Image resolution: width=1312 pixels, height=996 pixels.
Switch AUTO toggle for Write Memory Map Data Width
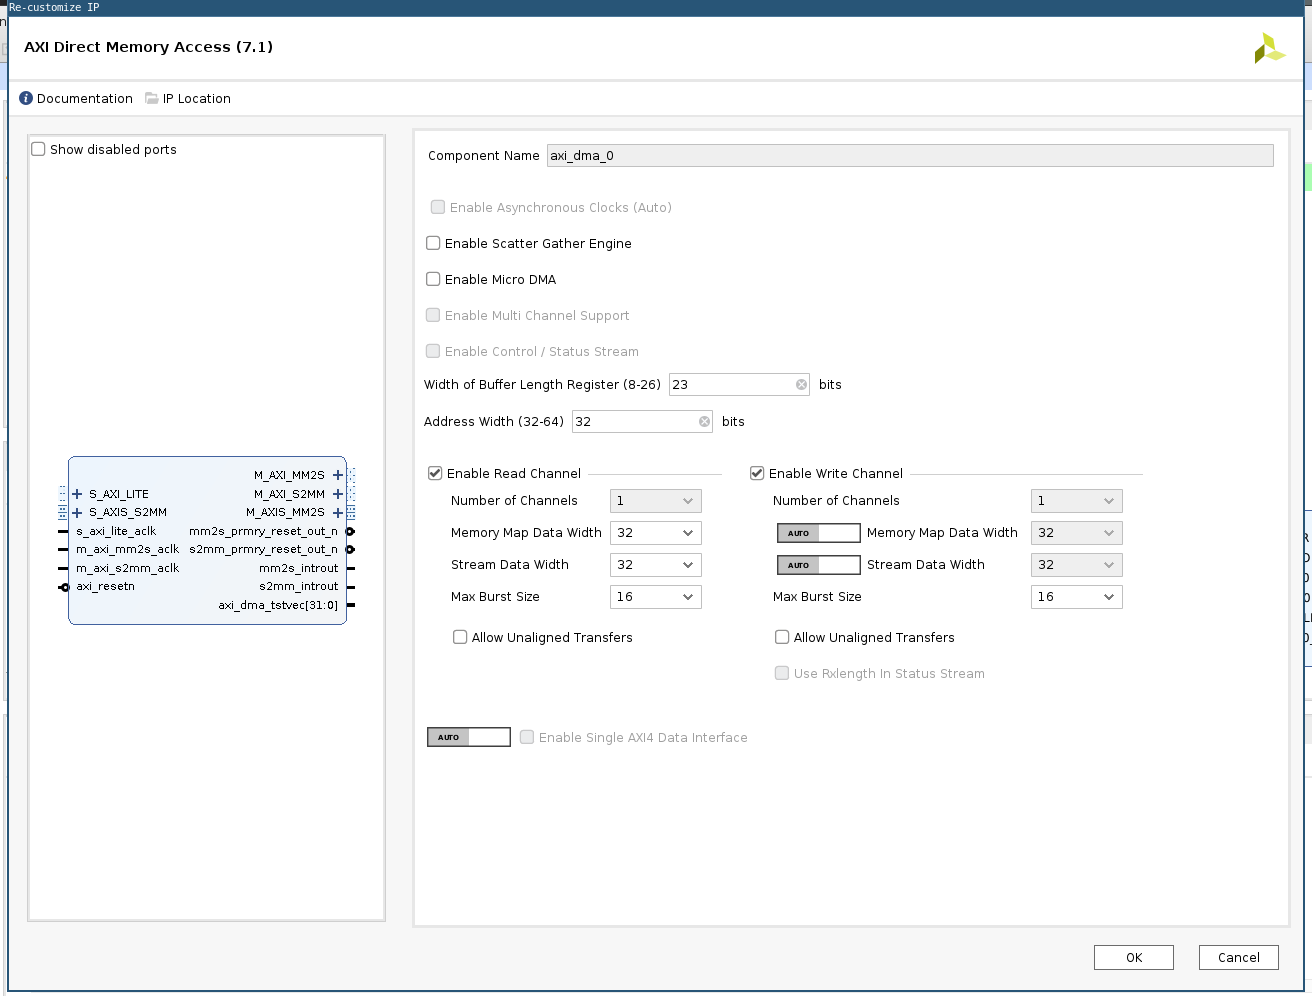[818, 533]
